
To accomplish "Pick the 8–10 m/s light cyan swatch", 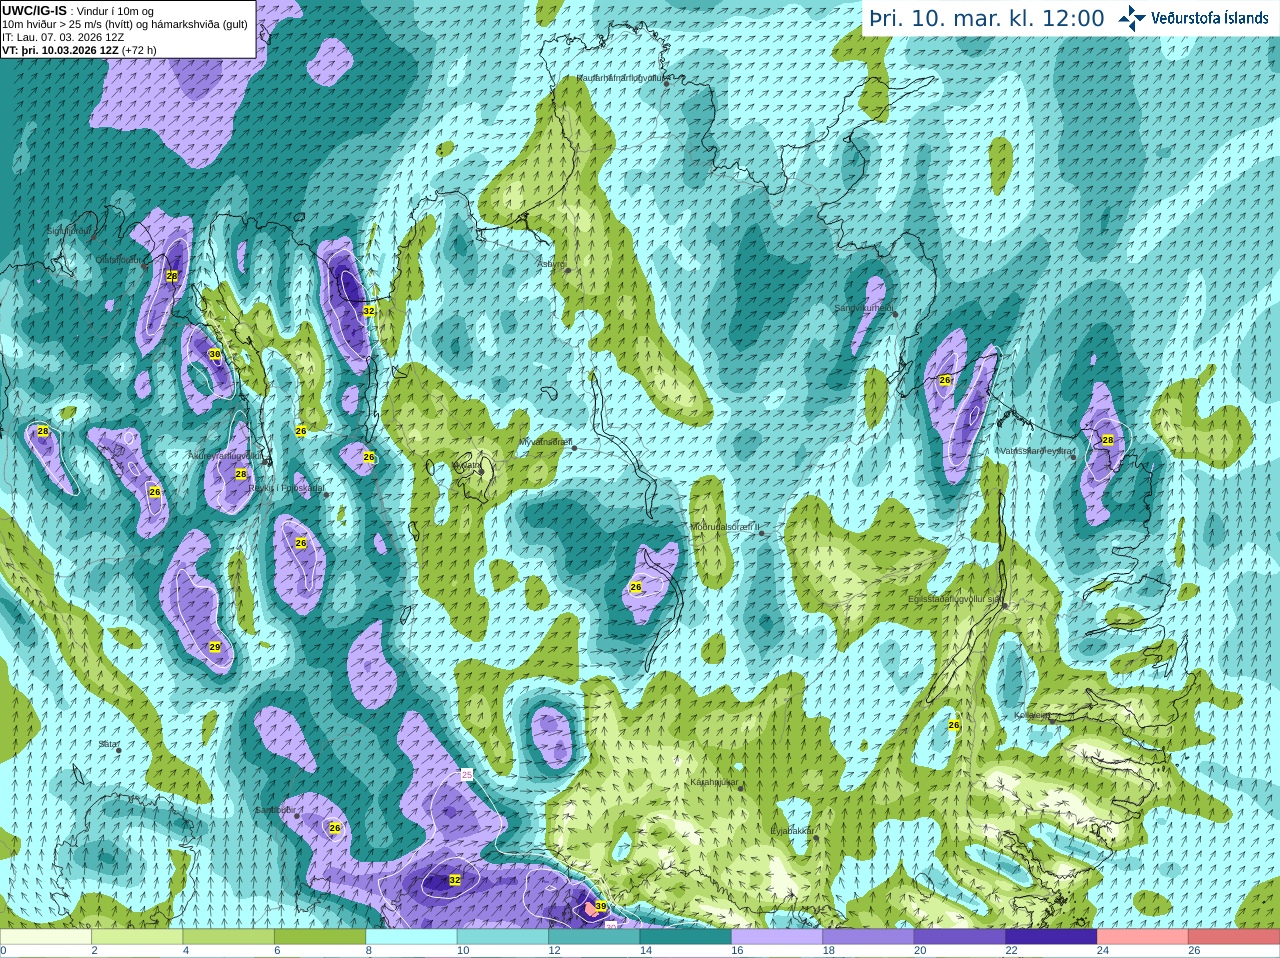I will tap(411, 937).
